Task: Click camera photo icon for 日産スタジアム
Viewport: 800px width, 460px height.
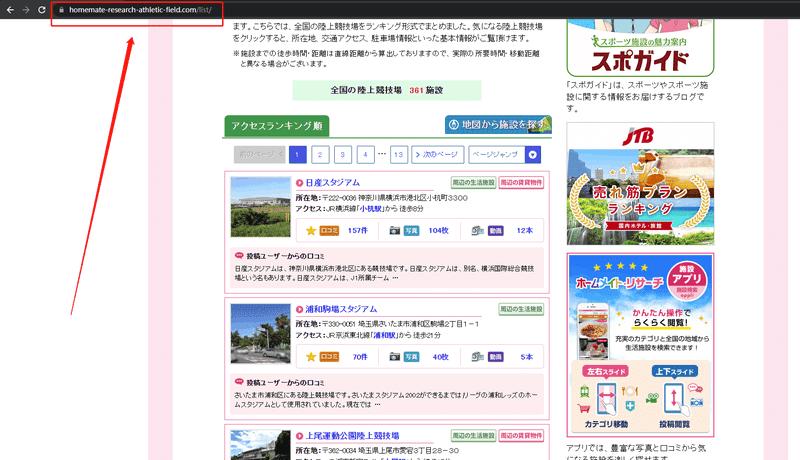Action: click(x=394, y=231)
